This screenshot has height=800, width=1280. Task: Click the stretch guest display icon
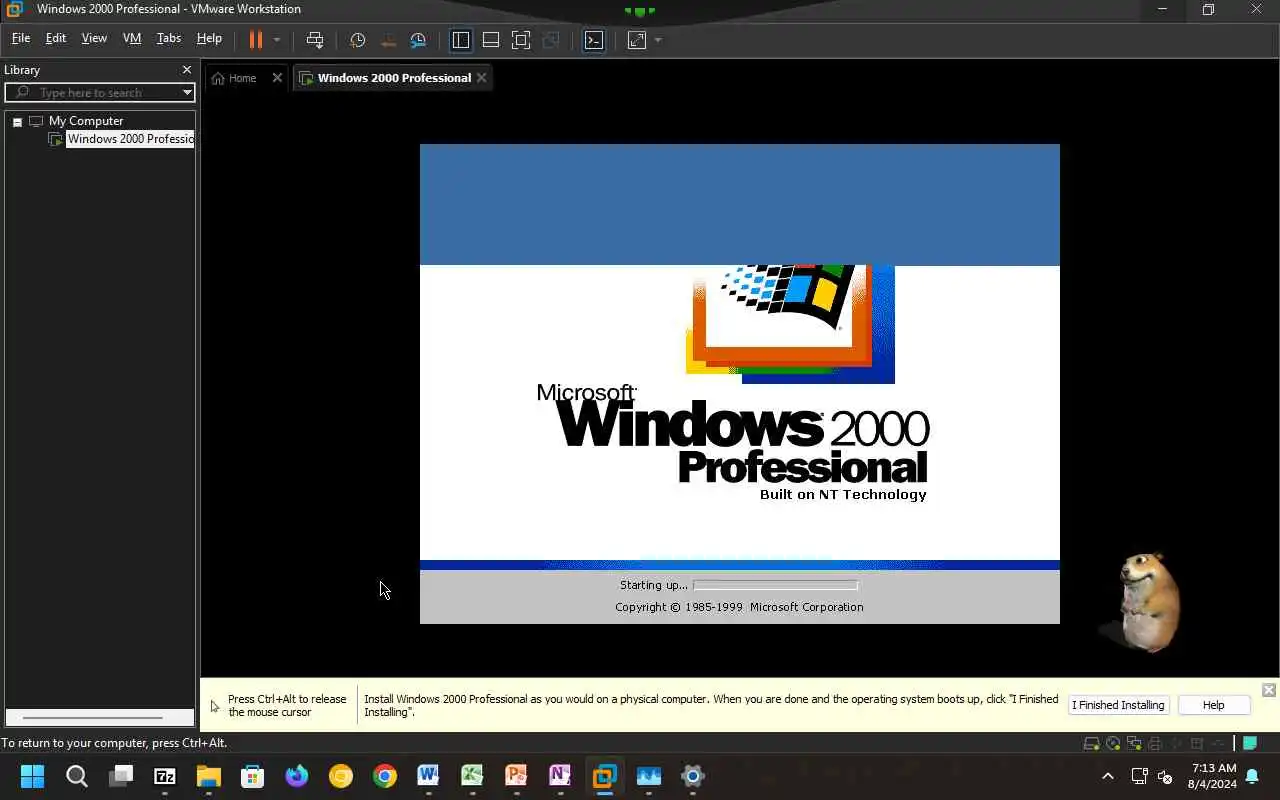click(637, 40)
